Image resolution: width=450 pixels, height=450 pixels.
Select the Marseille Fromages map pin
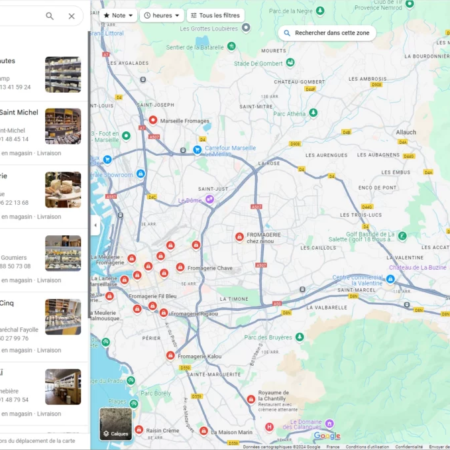click(153, 120)
